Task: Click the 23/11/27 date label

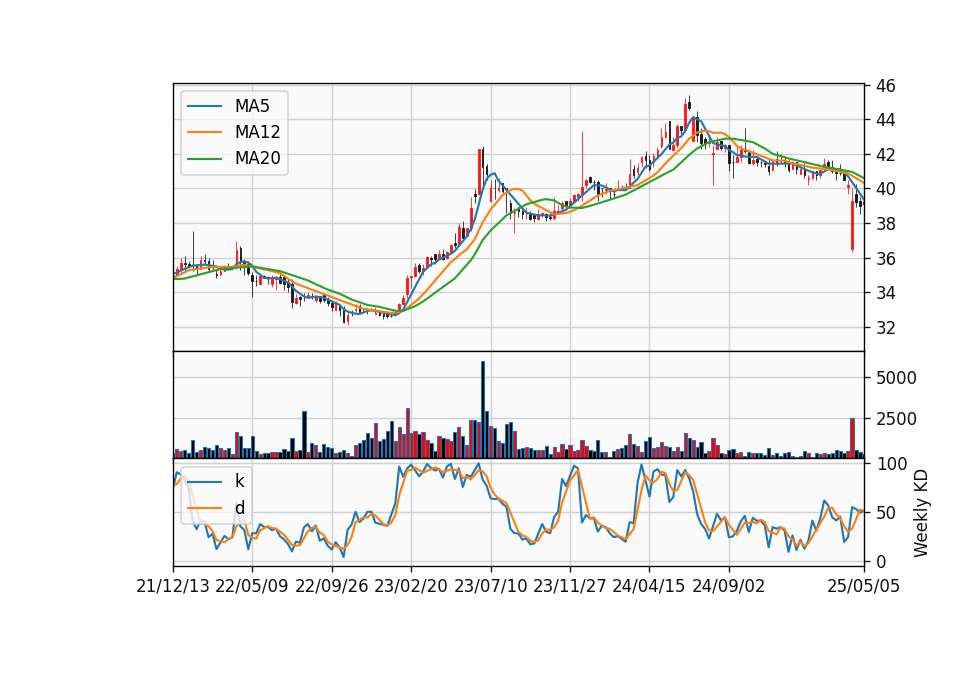Action: click(569, 586)
